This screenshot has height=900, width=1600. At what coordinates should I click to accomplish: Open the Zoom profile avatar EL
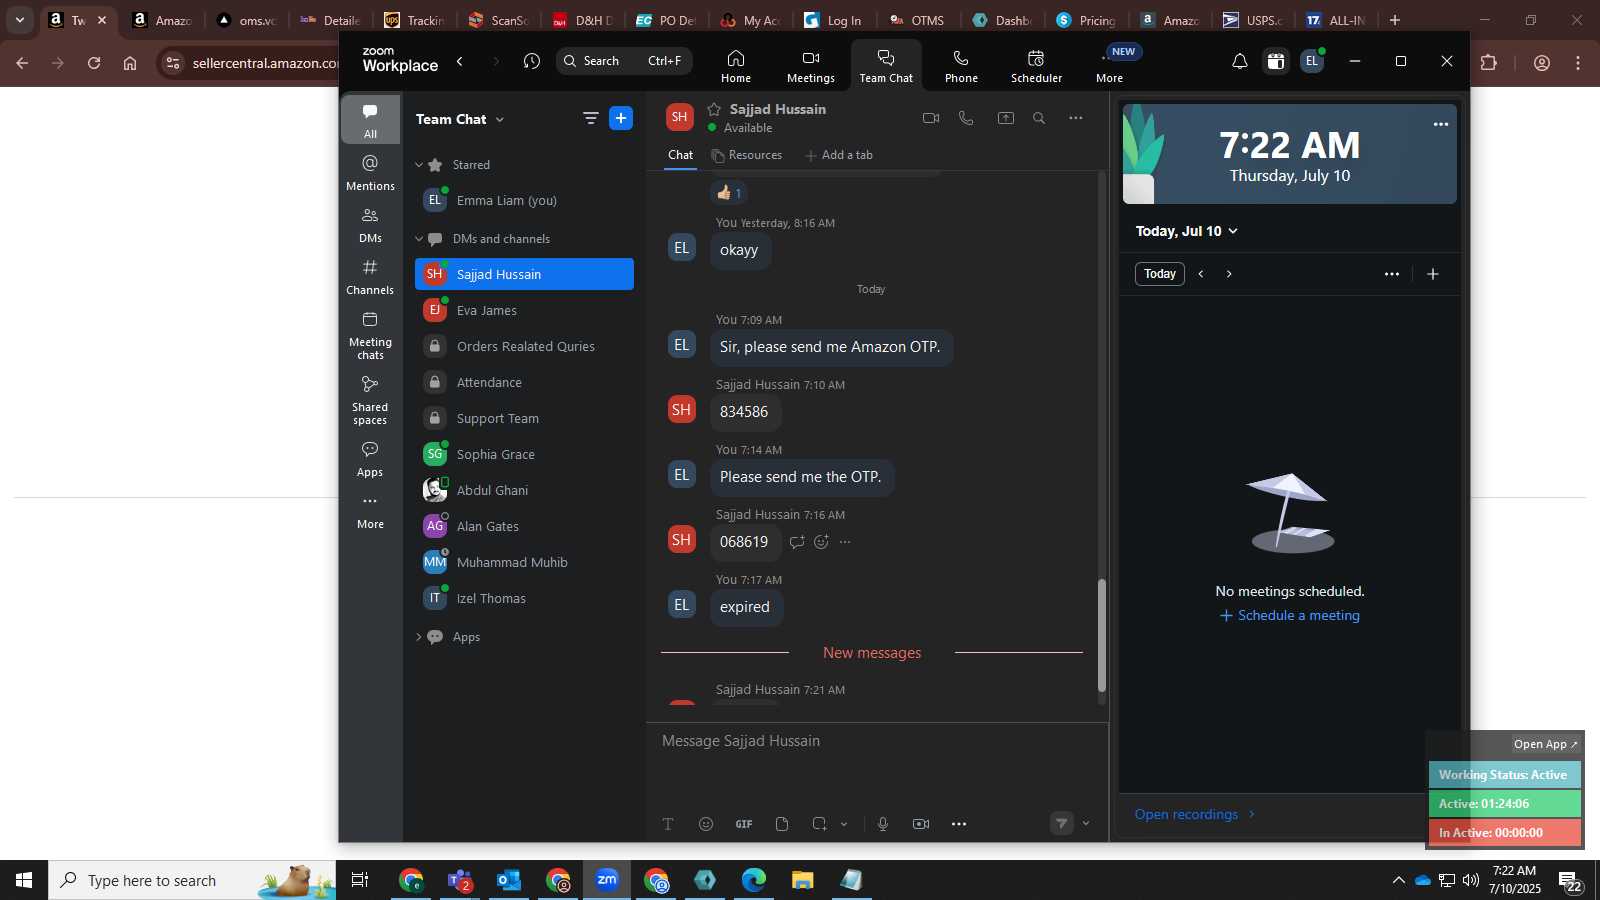point(1312,61)
